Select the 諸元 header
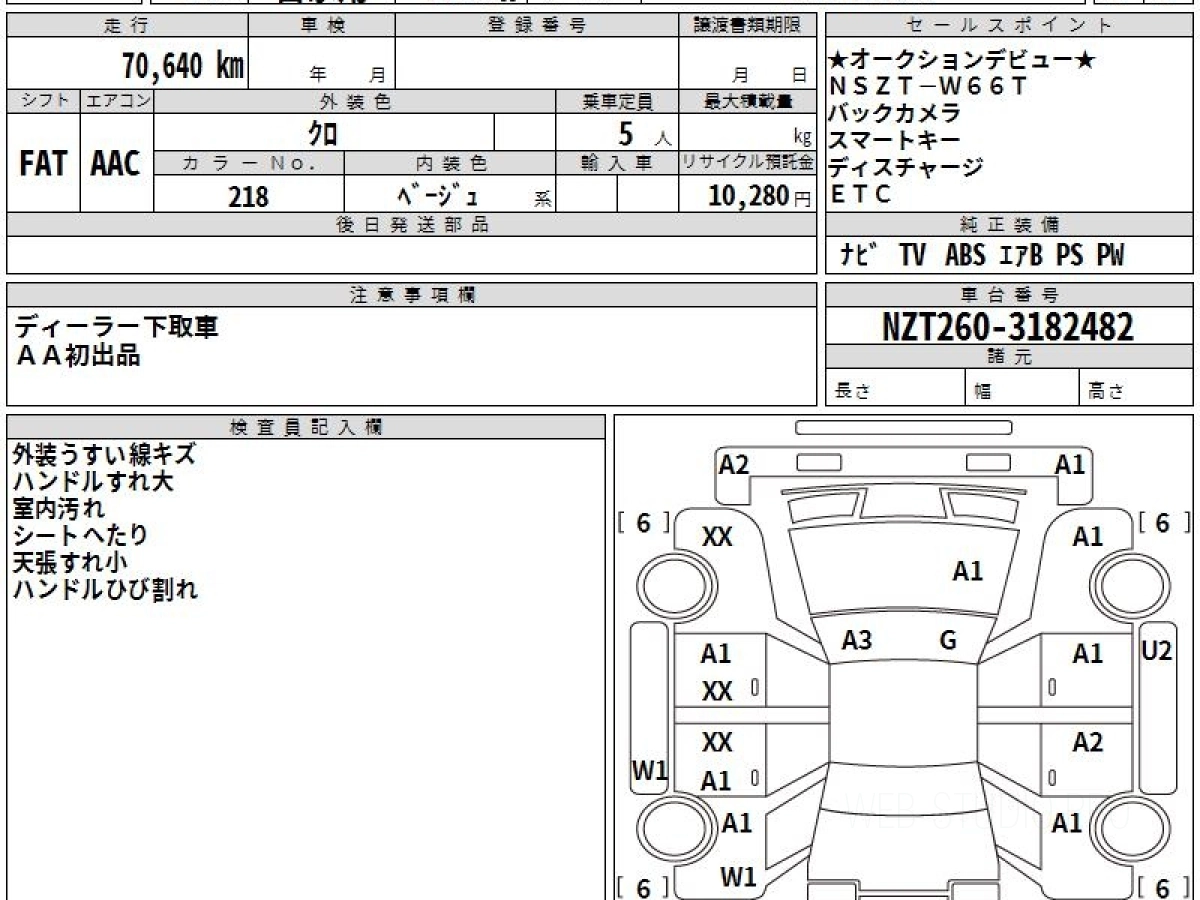 (x=1008, y=357)
